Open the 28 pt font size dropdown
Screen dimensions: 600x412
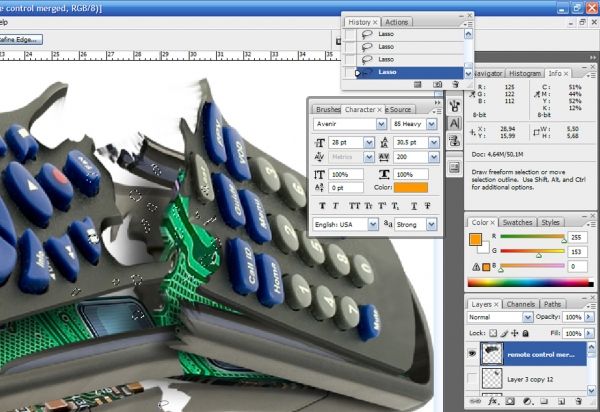click(x=369, y=142)
